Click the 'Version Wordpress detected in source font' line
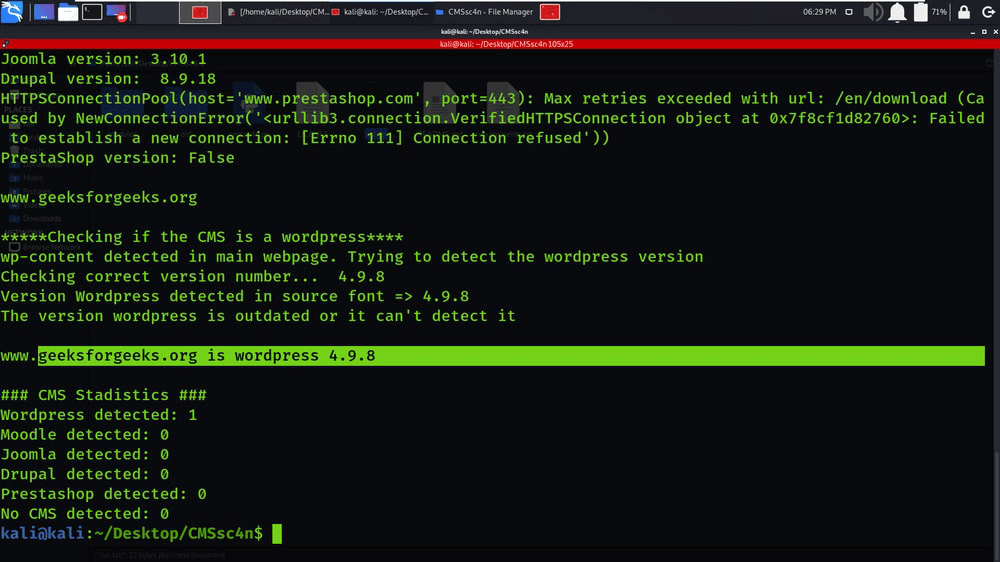The width and height of the screenshot is (1000, 562). [235, 297]
